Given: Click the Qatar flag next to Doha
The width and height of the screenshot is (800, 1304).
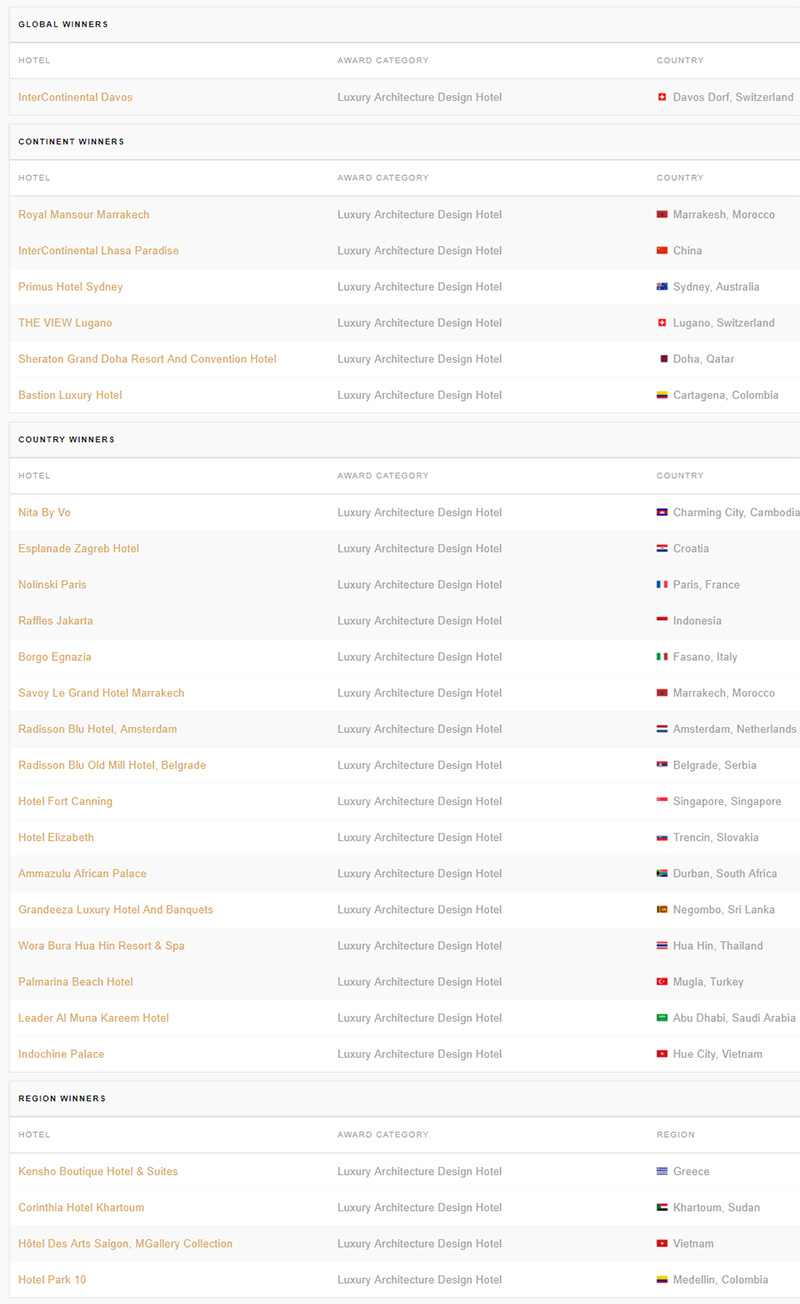Looking at the screenshot, I should pos(662,359).
